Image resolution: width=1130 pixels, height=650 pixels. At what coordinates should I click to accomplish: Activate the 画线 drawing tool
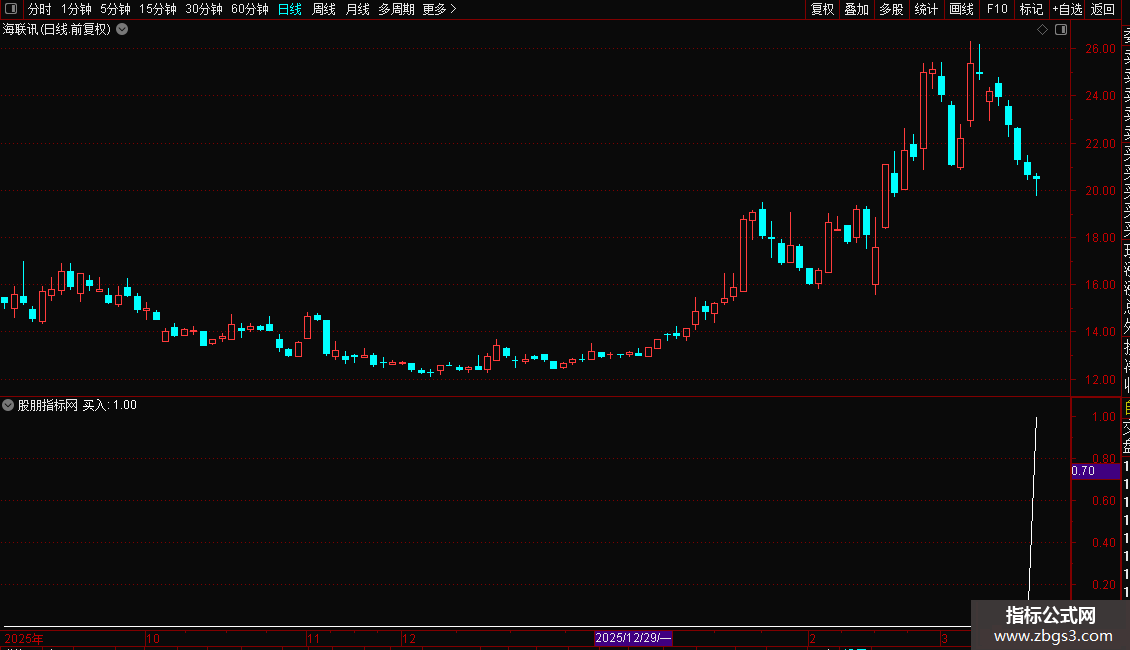(x=961, y=9)
